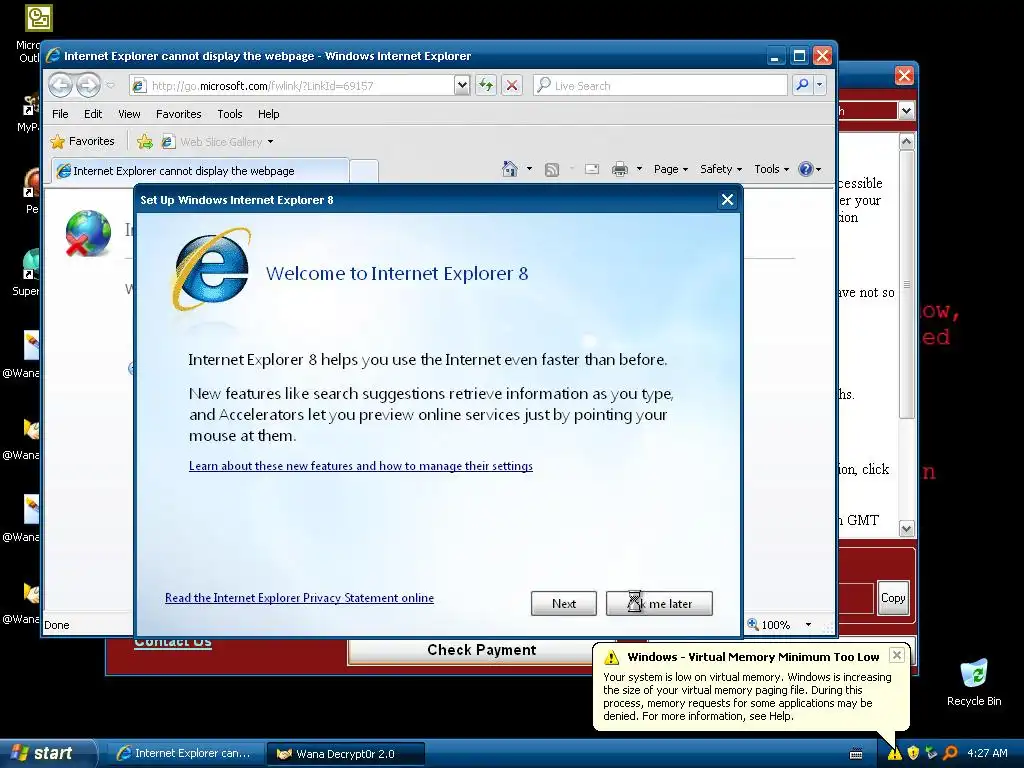The width and height of the screenshot is (1024, 768).
Task: Select the 'cannot display the webpage' tab
Action: 200,171
